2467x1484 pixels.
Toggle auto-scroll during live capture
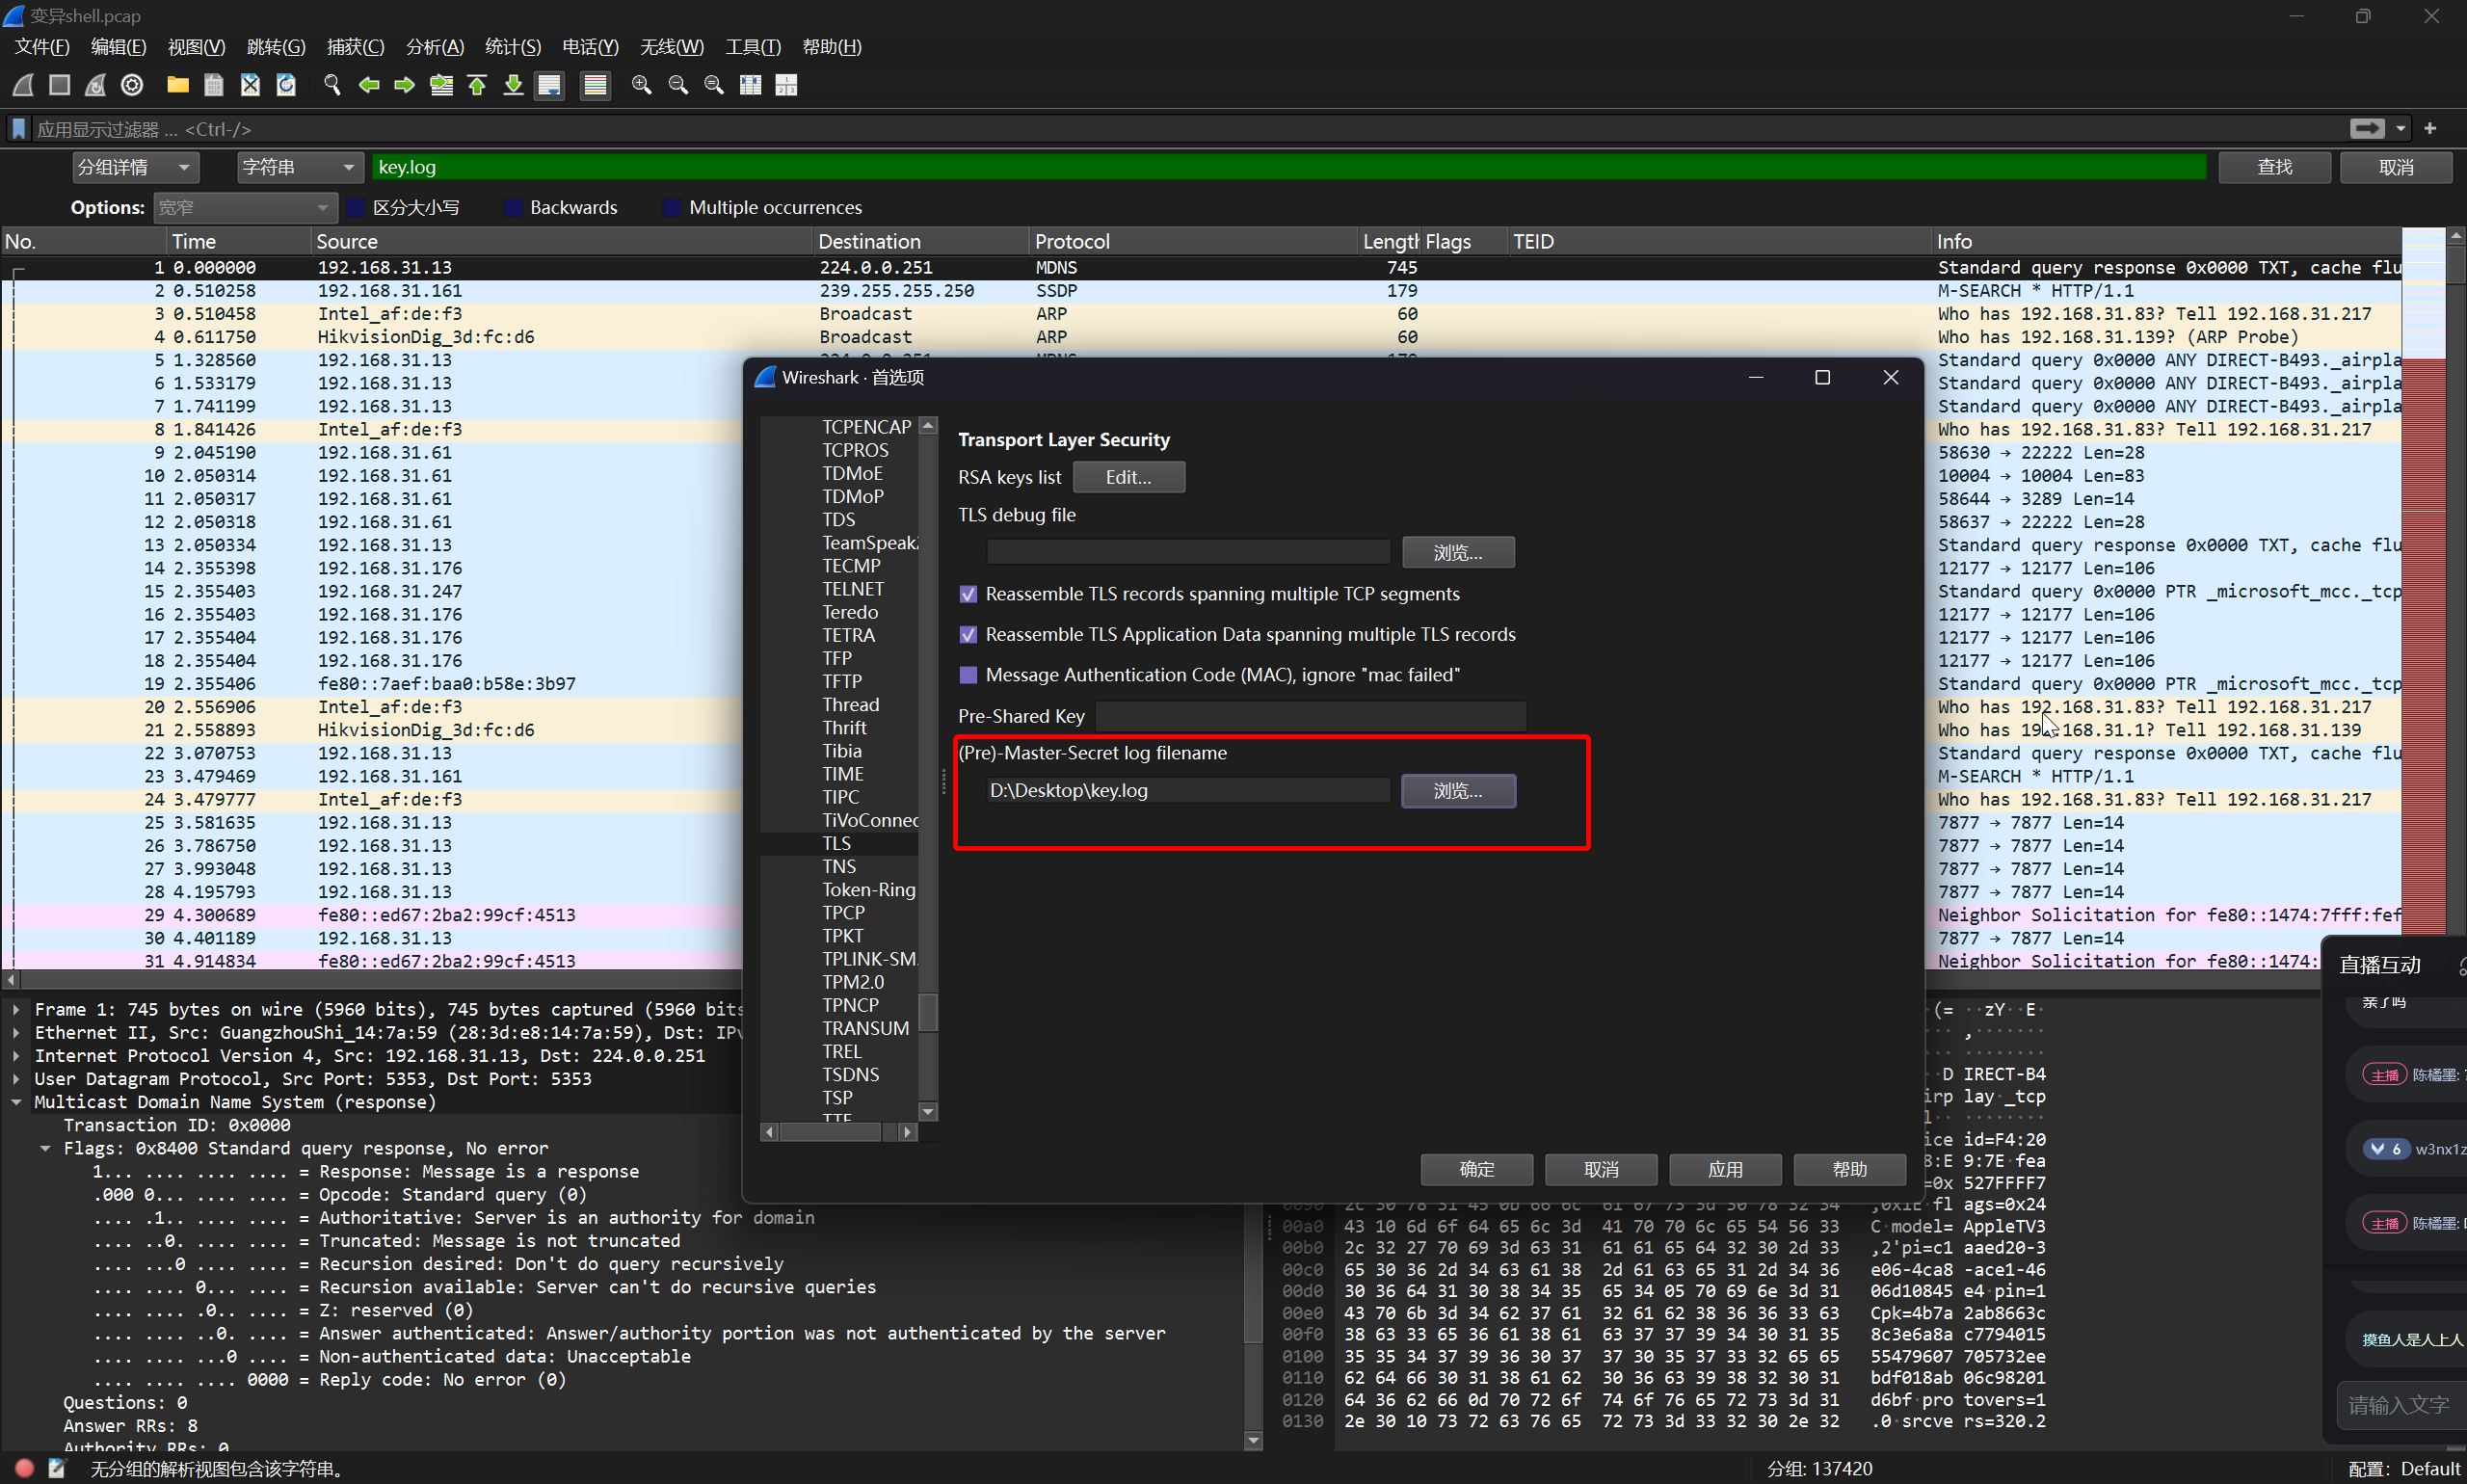coord(549,85)
